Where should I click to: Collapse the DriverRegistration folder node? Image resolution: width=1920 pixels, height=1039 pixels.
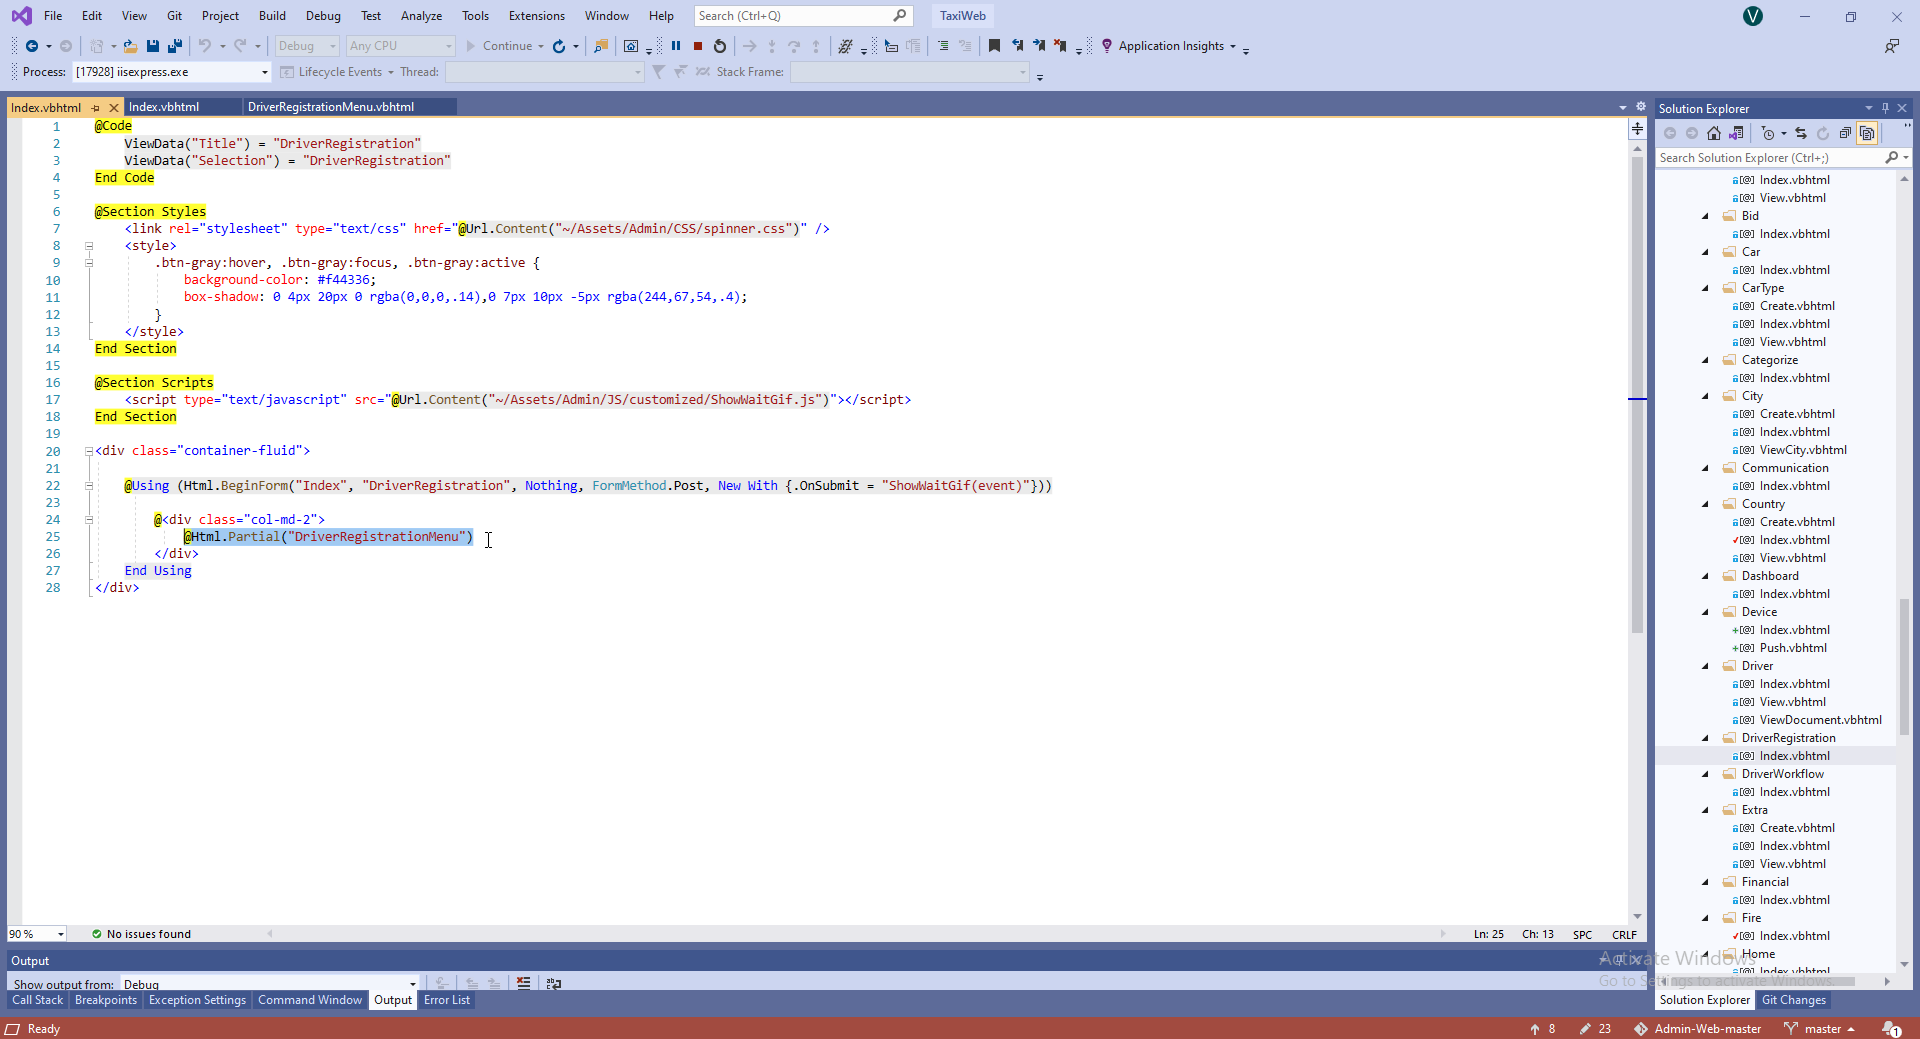click(x=1706, y=738)
